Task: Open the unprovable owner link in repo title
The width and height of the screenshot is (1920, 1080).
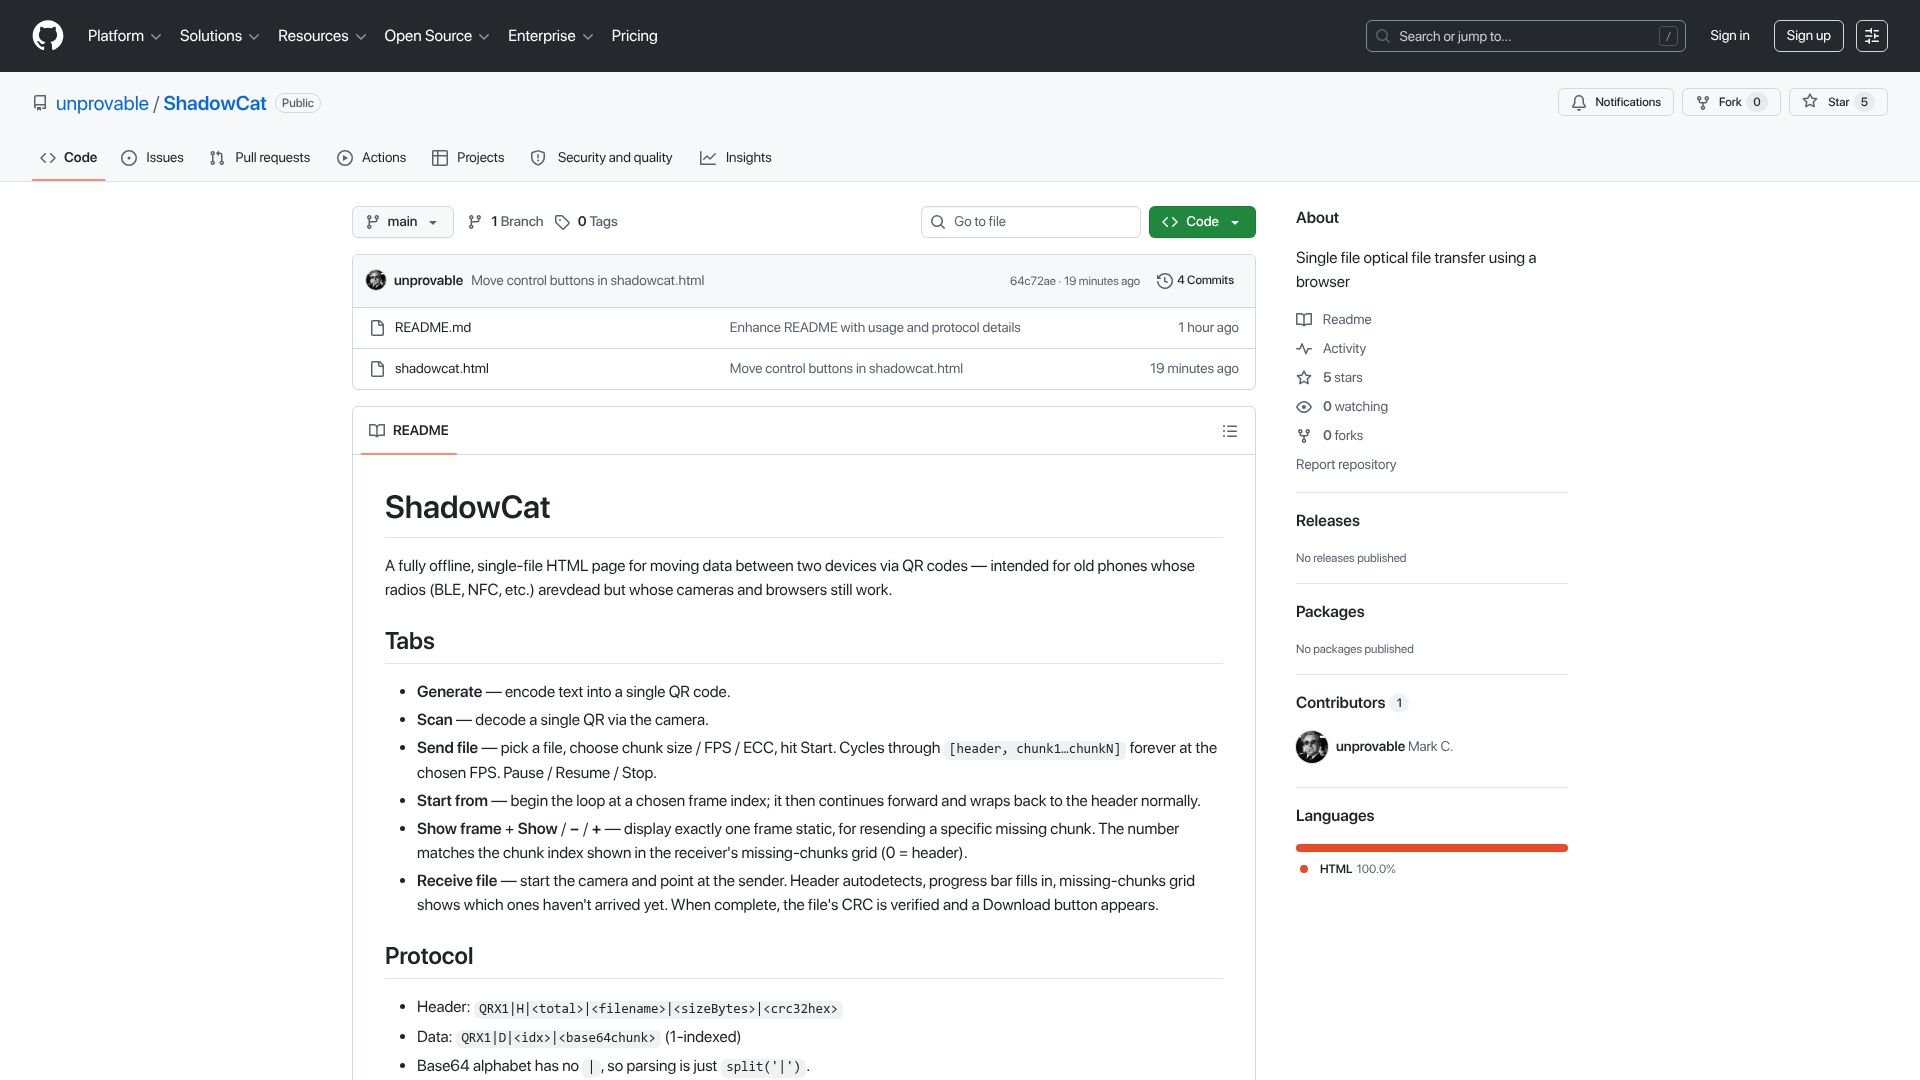Action: [x=102, y=104]
